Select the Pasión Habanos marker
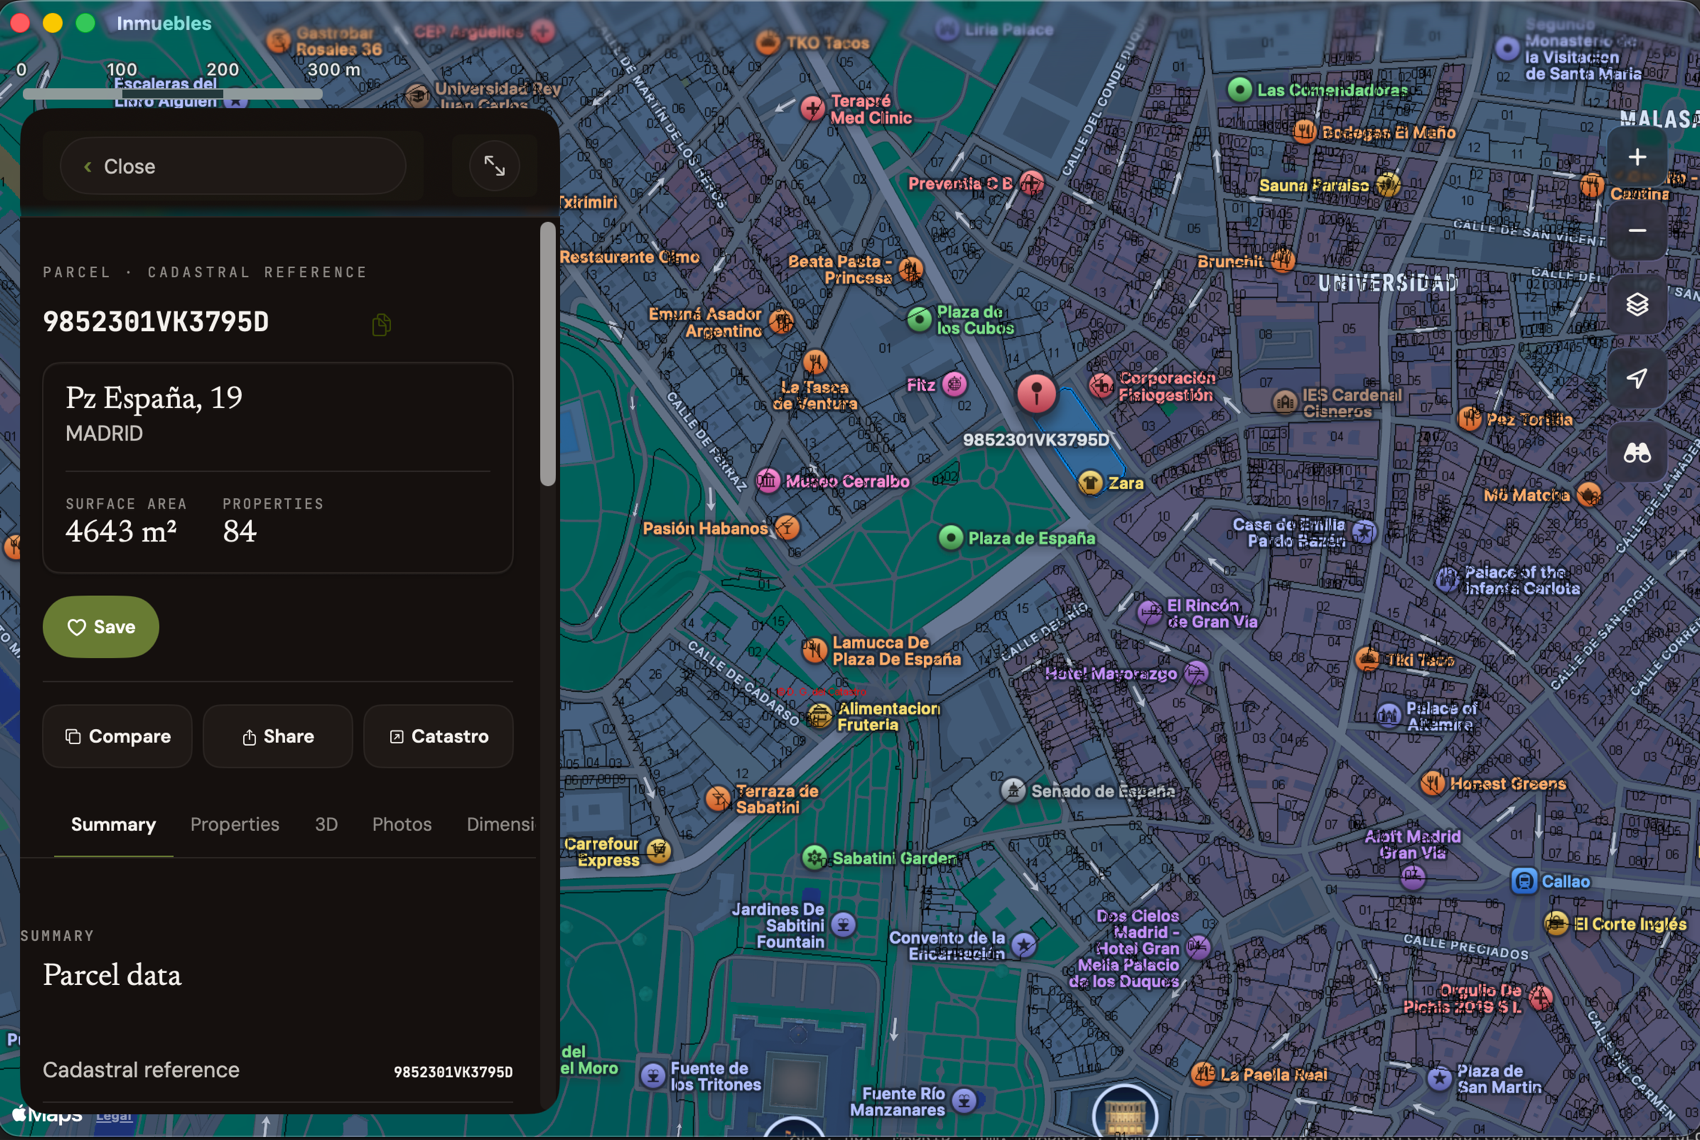Screen dimensions: 1700x1140 [788, 527]
